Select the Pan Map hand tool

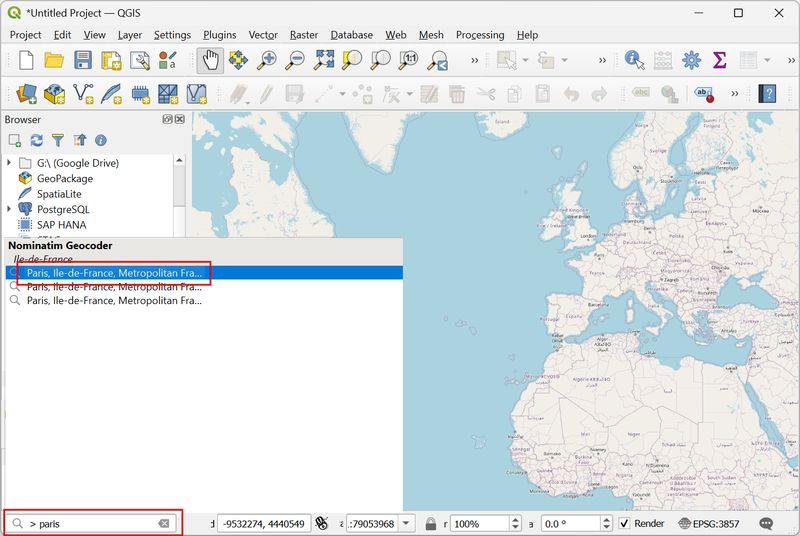(x=210, y=60)
